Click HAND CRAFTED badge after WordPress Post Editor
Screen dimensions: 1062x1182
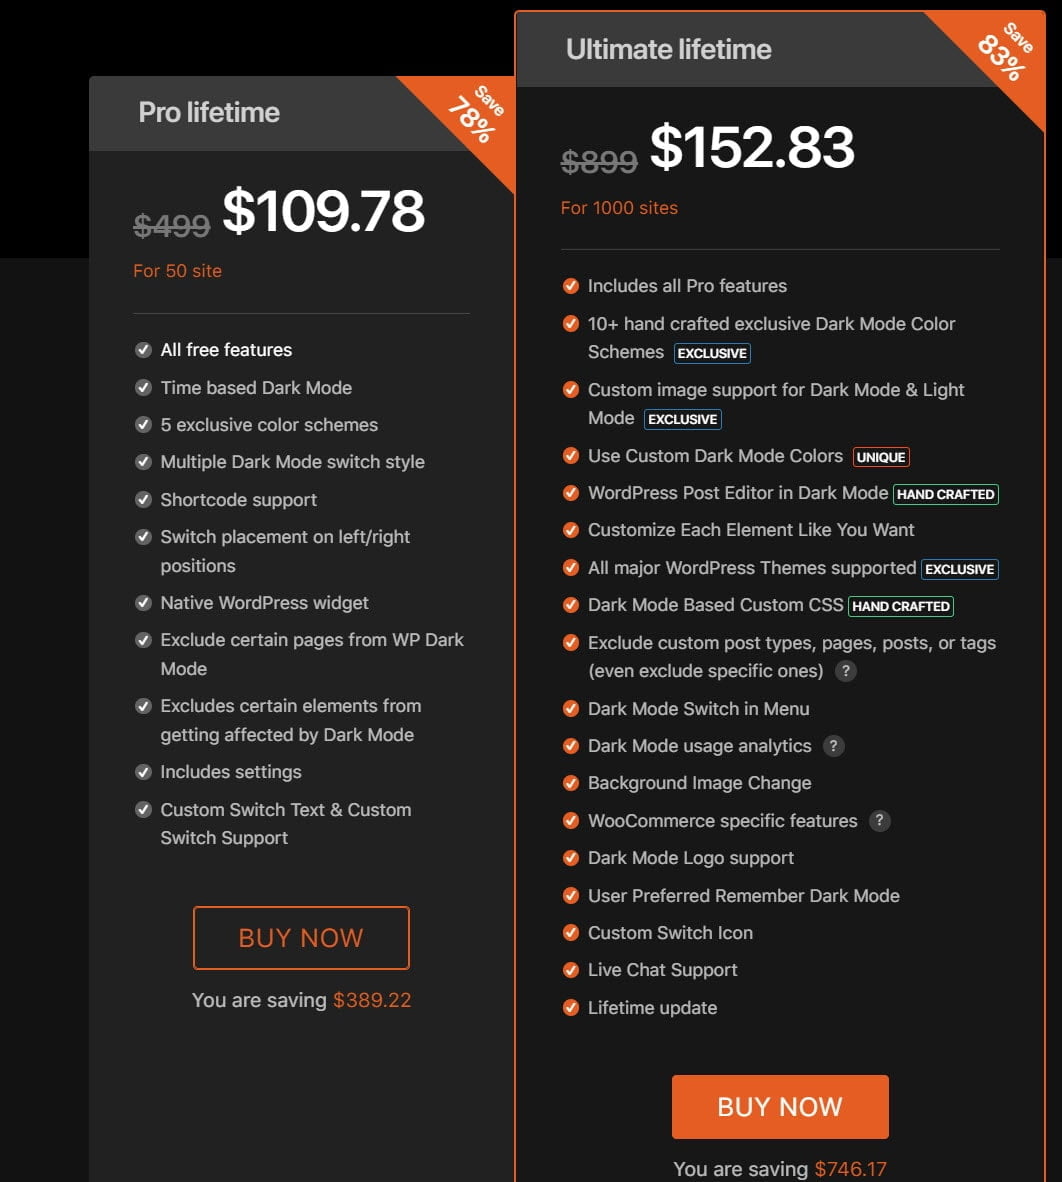(945, 494)
